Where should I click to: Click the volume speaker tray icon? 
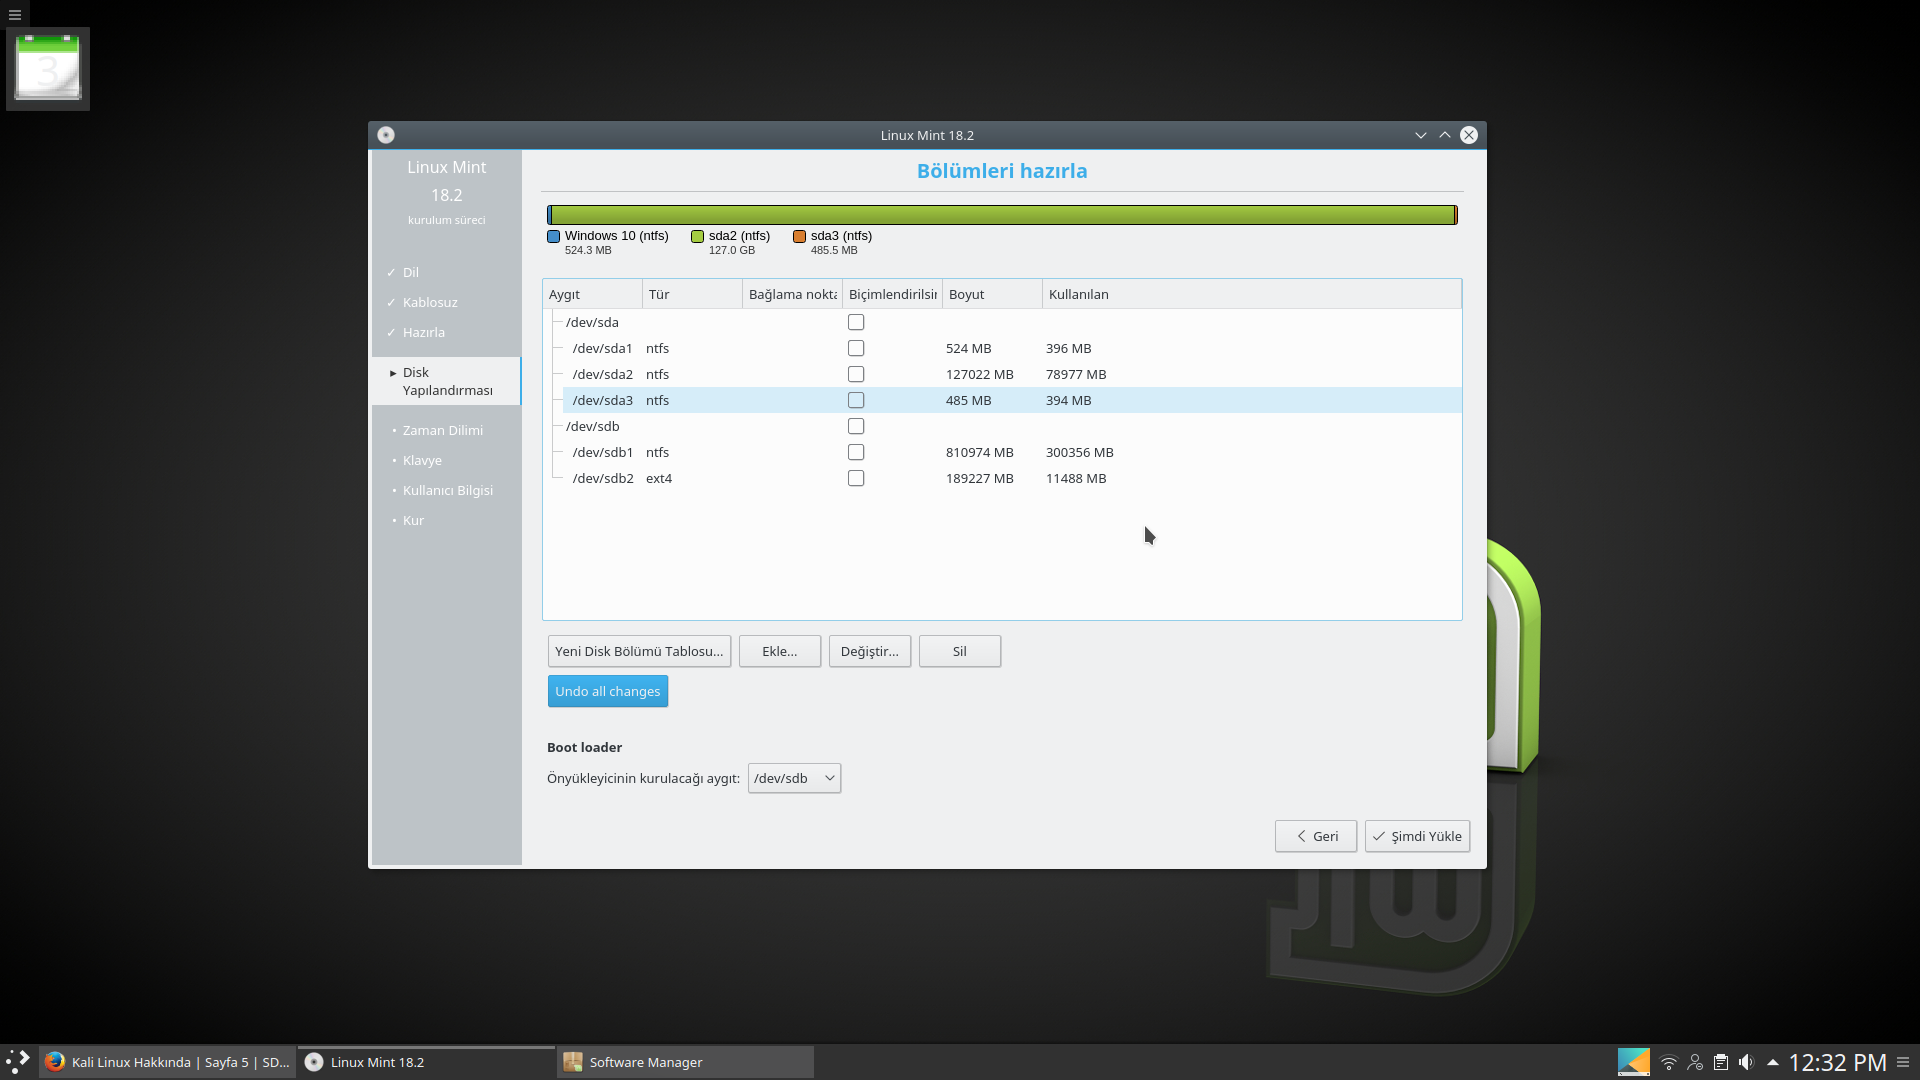pos(1746,1062)
